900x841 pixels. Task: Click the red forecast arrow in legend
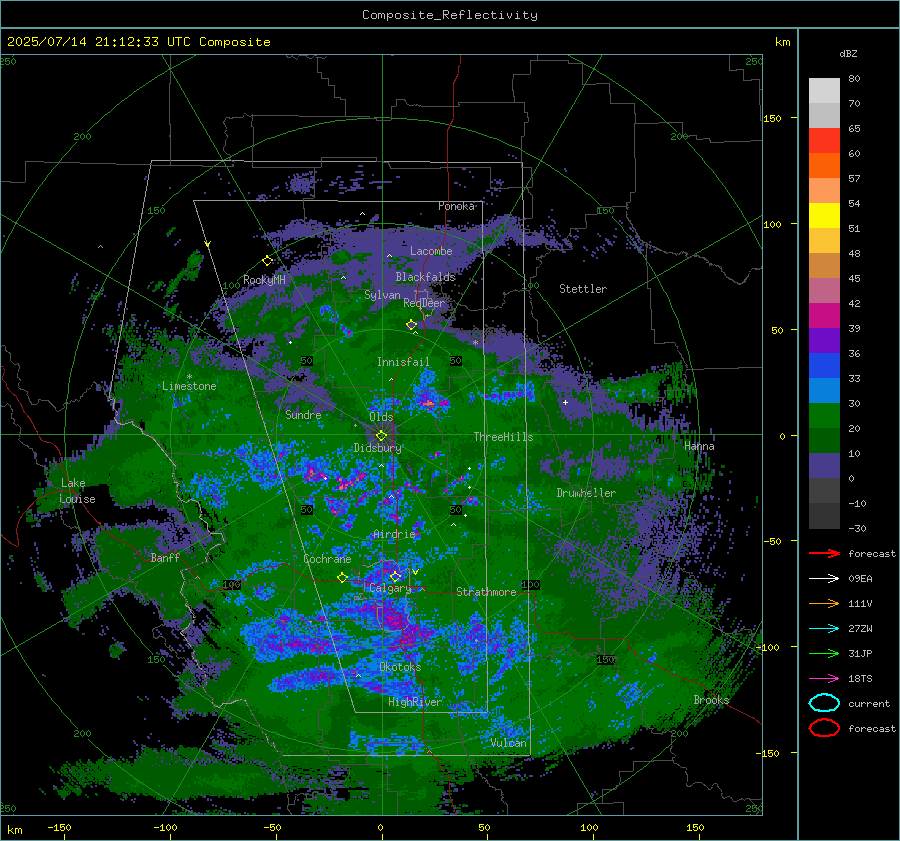click(824, 553)
